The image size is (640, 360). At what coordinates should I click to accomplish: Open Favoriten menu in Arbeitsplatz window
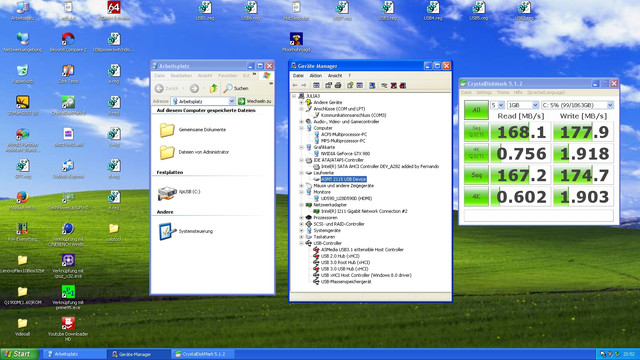(x=227, y=76)
